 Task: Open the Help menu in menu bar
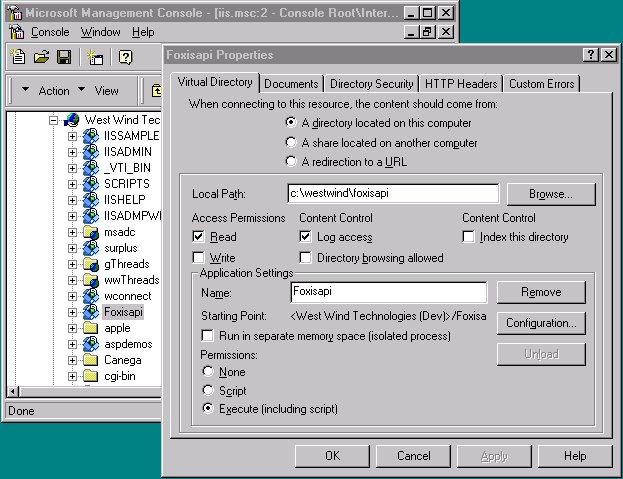[x=143, y=32]
